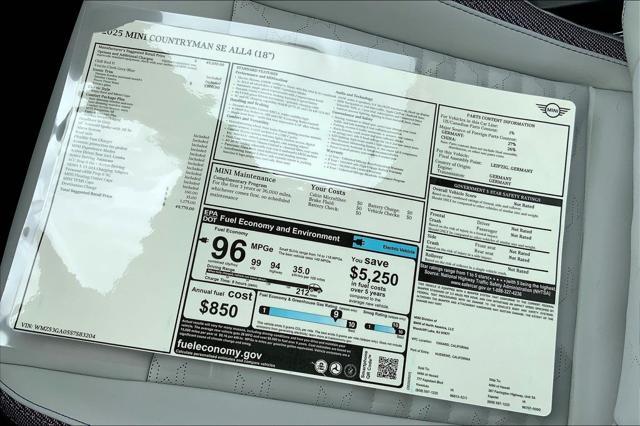Click the 'Annual fuel cost' label

click(x=223, y=293)
